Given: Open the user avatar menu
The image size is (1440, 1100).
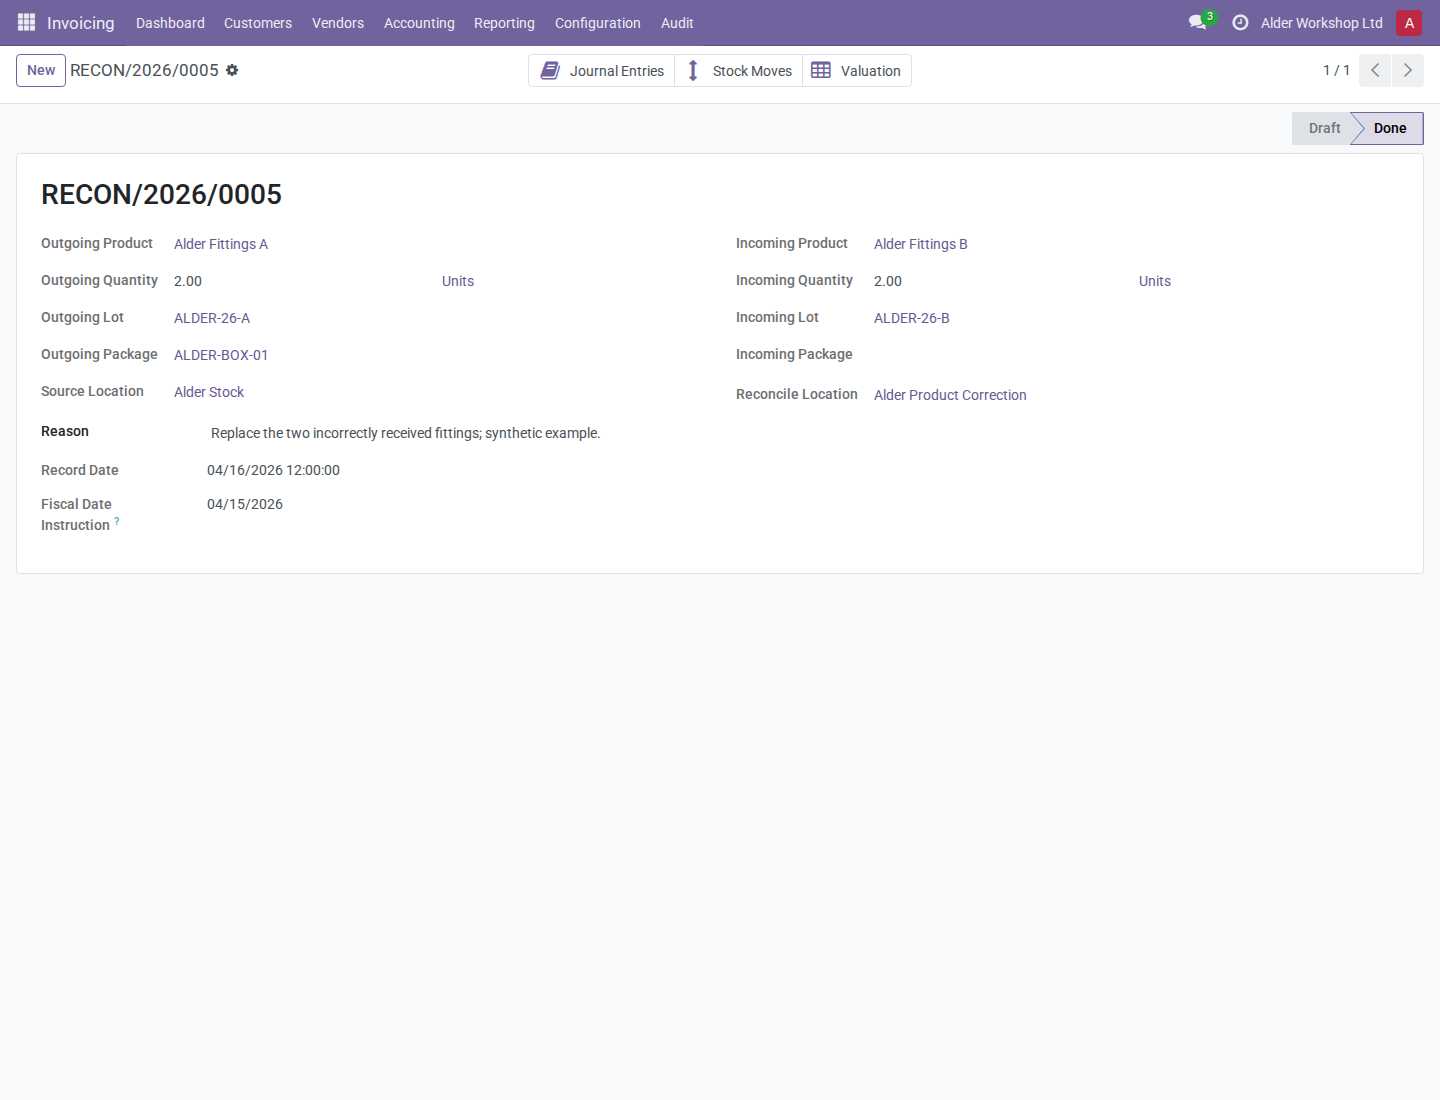Looking at the screenshot, I should click(x=1409, y=22).
